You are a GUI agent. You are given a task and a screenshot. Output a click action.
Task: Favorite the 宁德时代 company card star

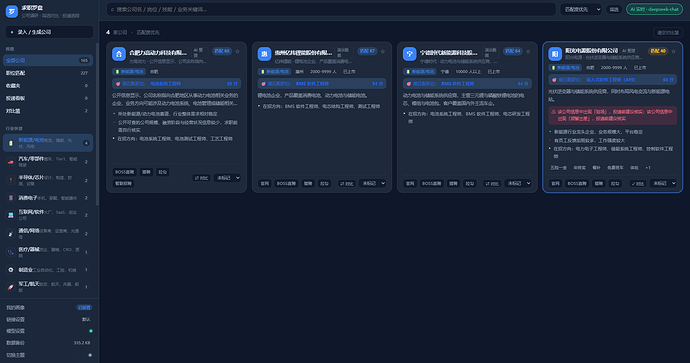pos(528,51)
